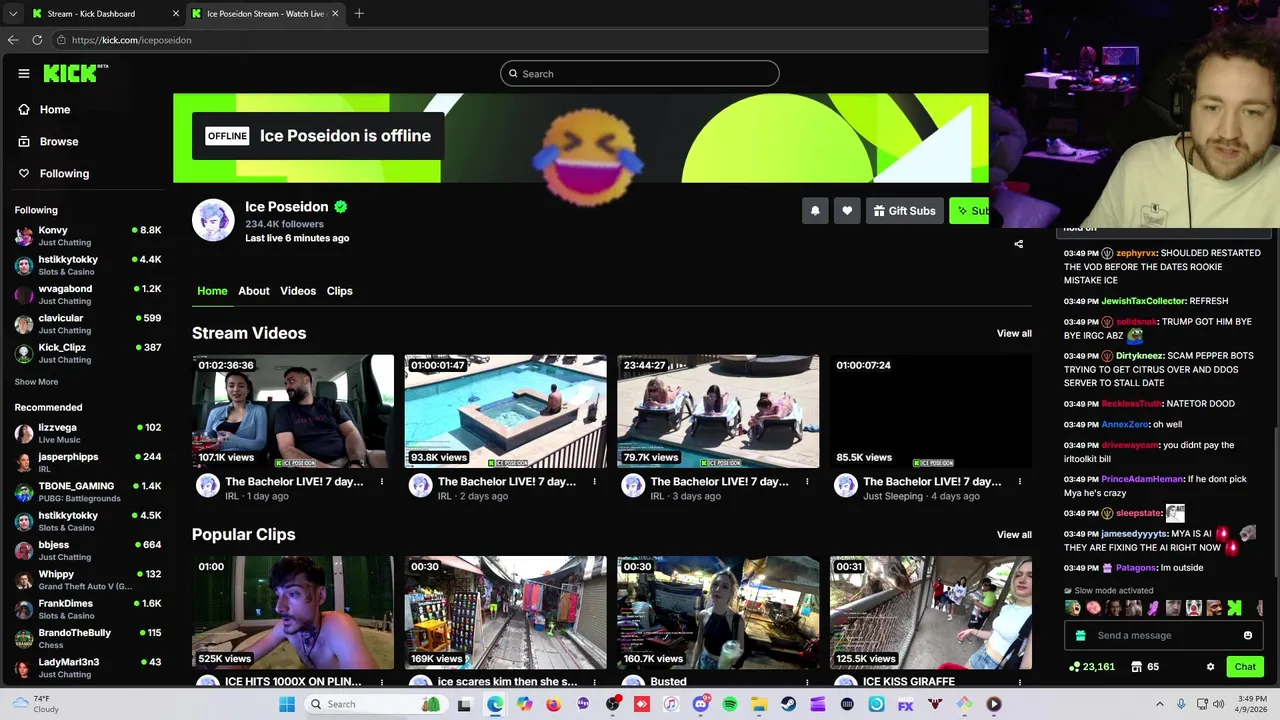Open Whippy recommended channel
Image resolution: width=1280 pixels, height=720 pixels.
[x=88, y=580]
